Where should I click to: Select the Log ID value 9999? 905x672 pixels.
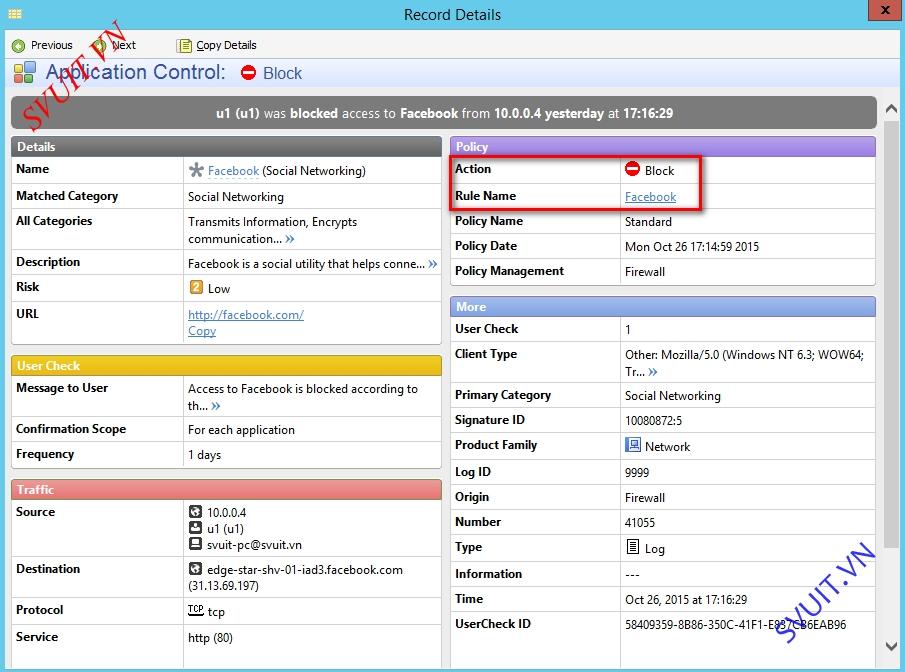click(637, 473)
